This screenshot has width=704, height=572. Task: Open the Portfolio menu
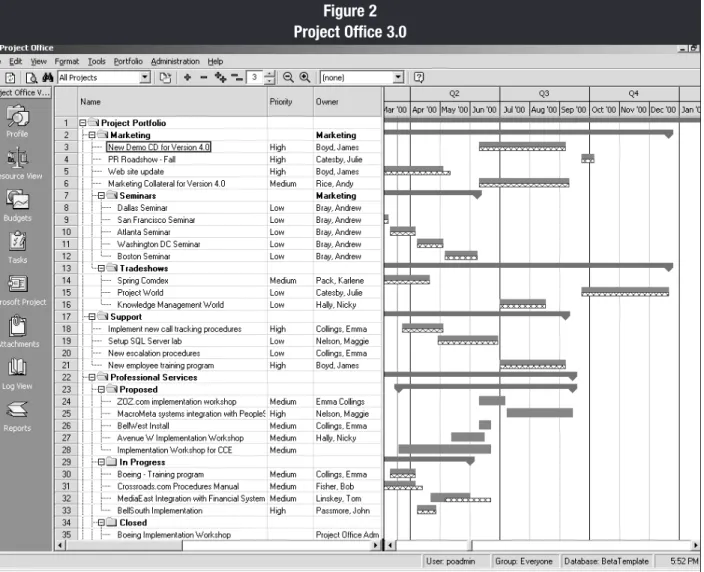128,61
